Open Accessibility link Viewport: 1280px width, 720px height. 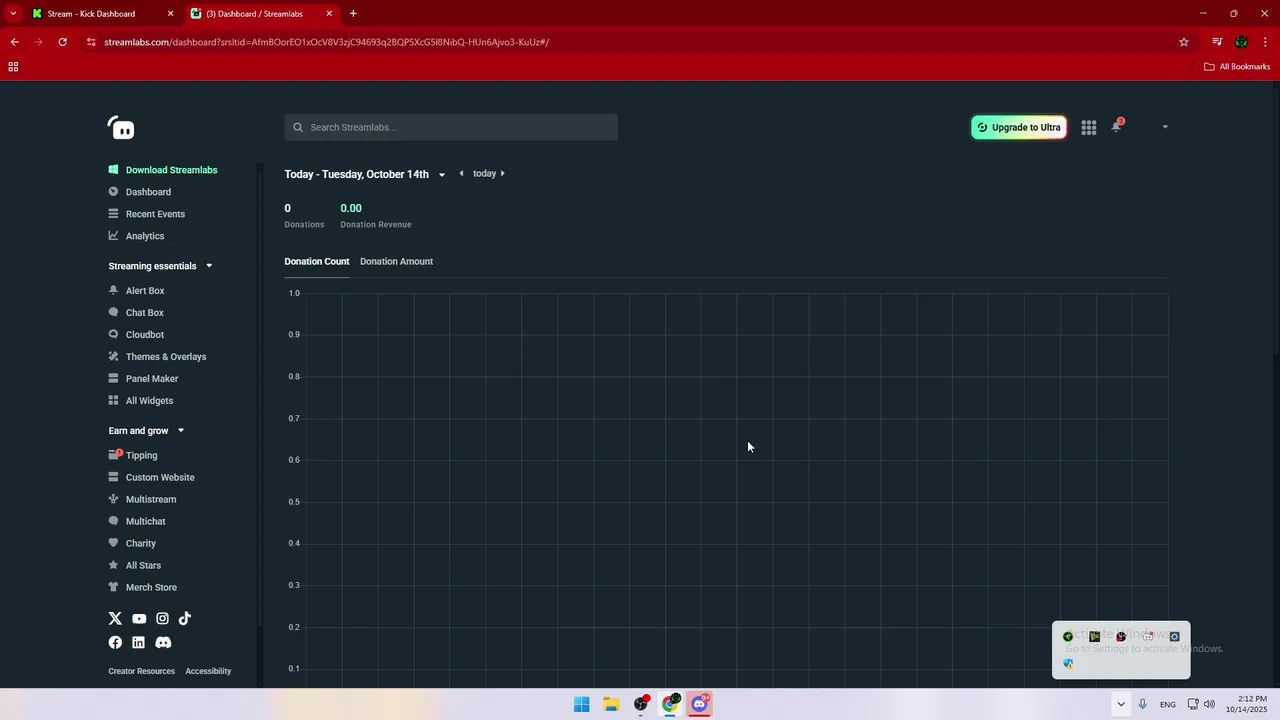[x=208, y=671]
